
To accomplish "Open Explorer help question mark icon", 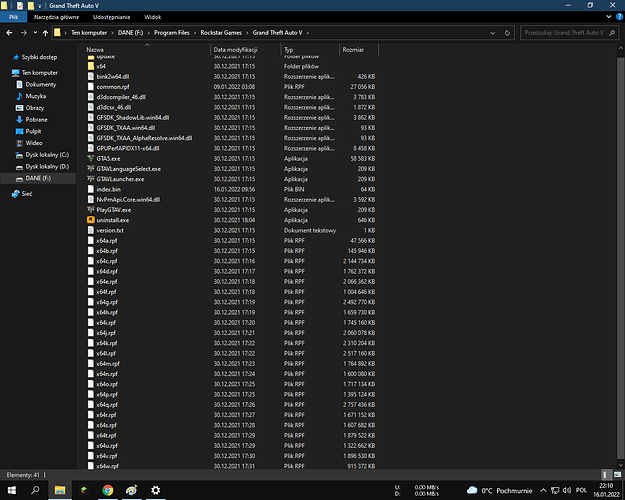I will [x=620, y=17].
